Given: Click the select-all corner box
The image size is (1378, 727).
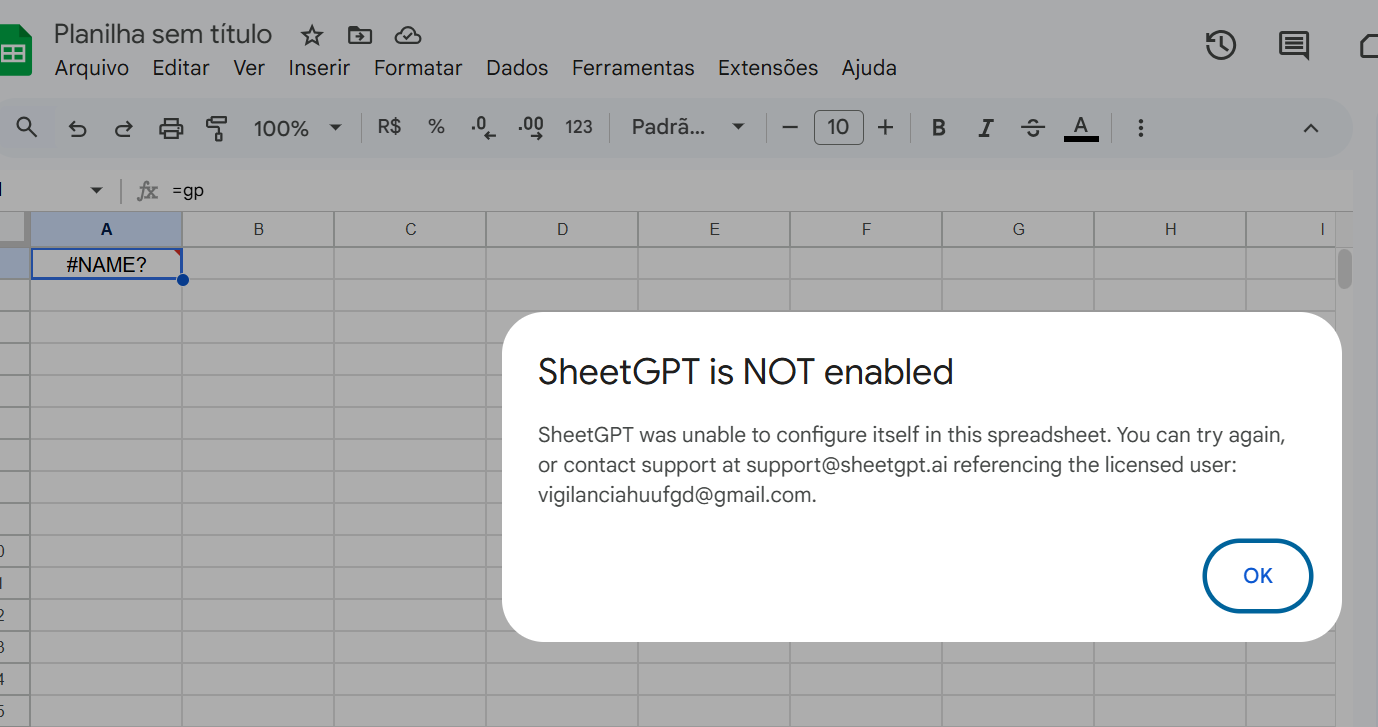Looking at the screenshot, I should [15, 229].
